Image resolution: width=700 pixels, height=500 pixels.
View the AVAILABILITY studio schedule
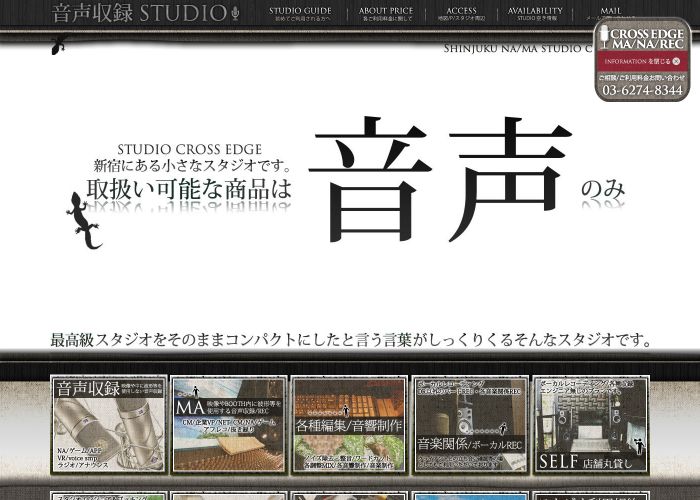(x=535, y=13)
